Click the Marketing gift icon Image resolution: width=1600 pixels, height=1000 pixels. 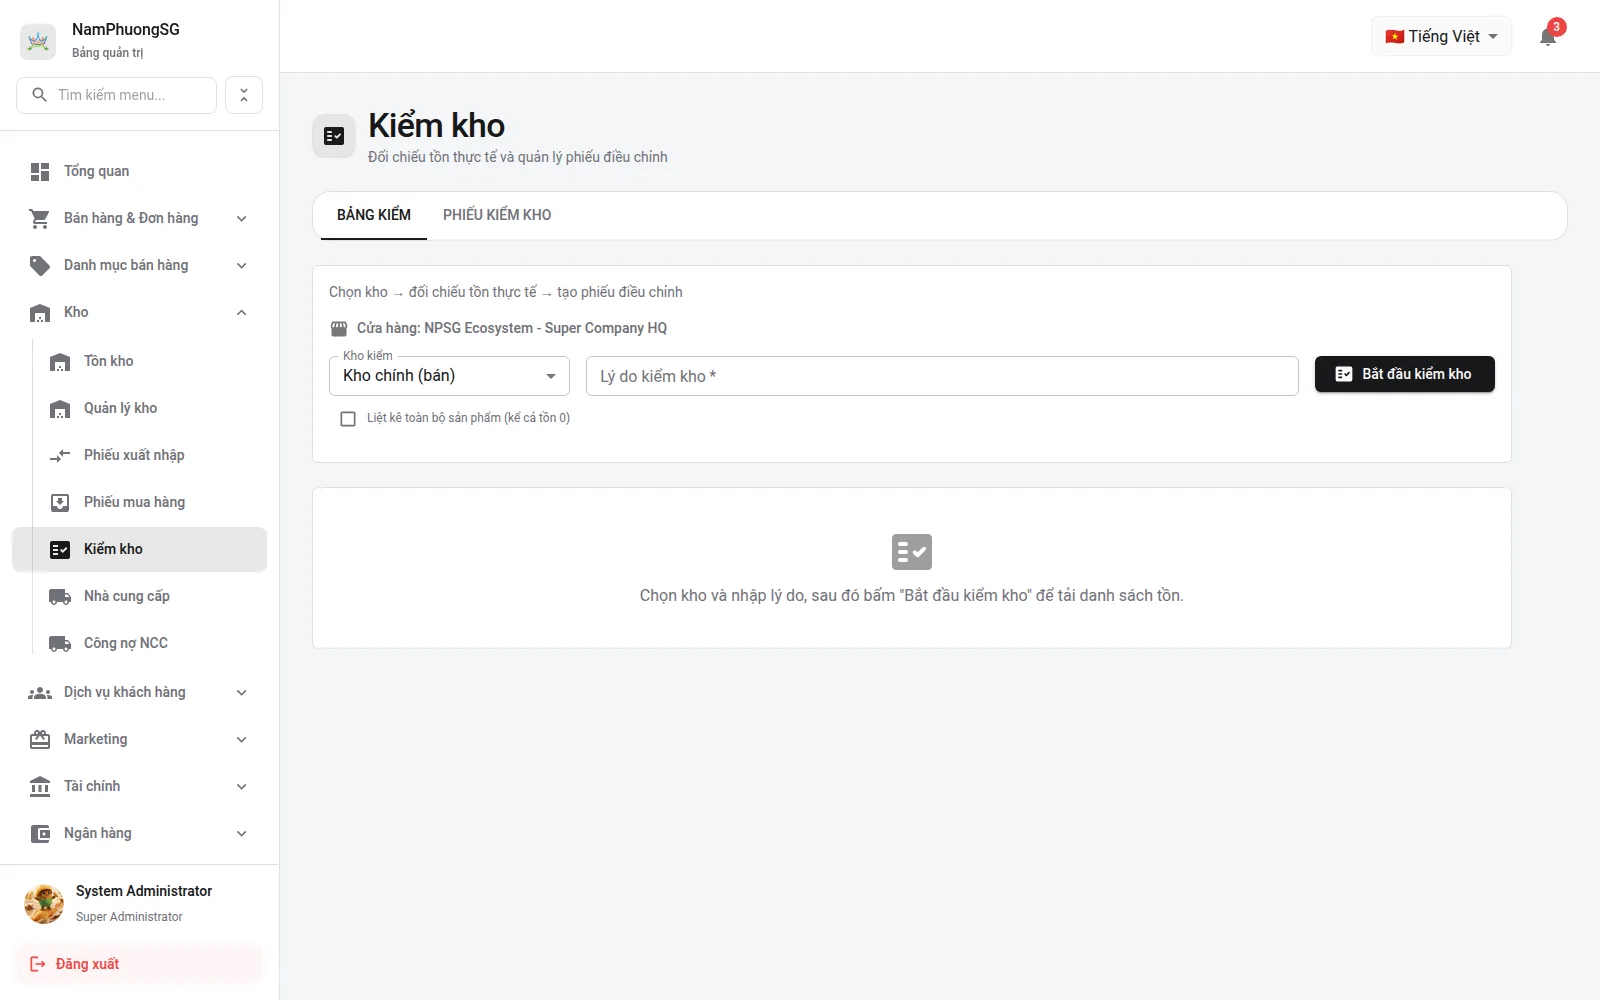(40, 740)
